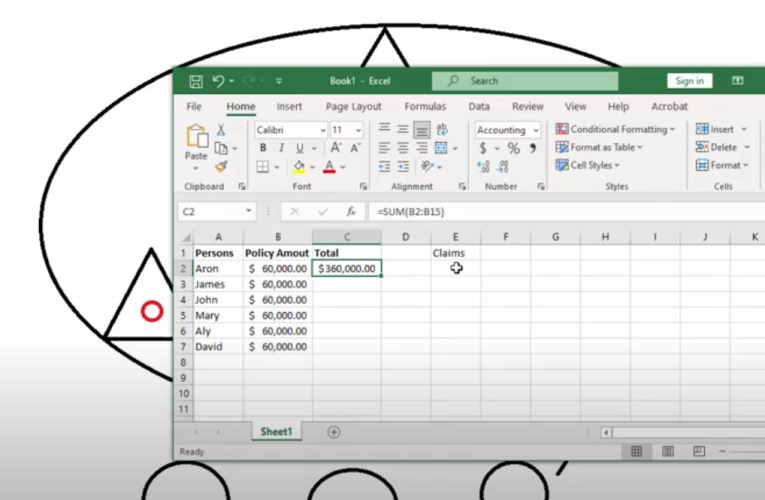Apply the Comma Style icon

coord(533,148)
